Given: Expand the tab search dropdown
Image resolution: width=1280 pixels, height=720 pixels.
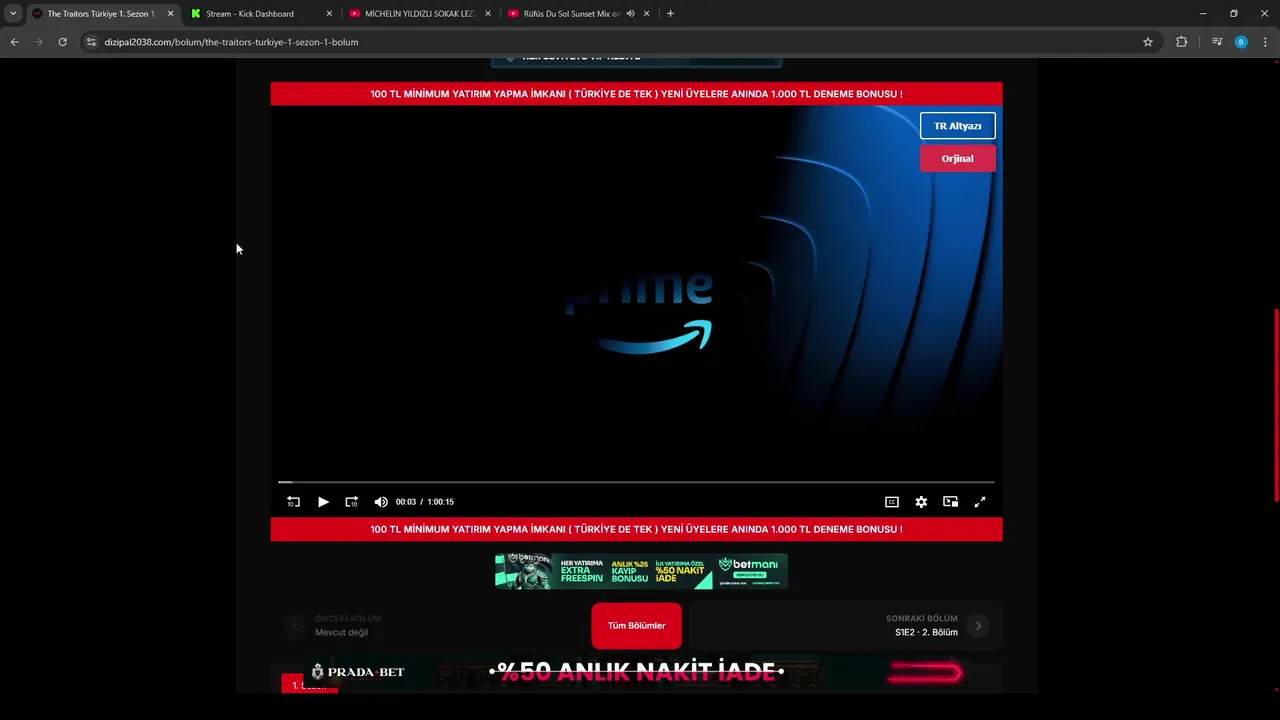Looking at the screenshot, I should [x=13, y=14].
